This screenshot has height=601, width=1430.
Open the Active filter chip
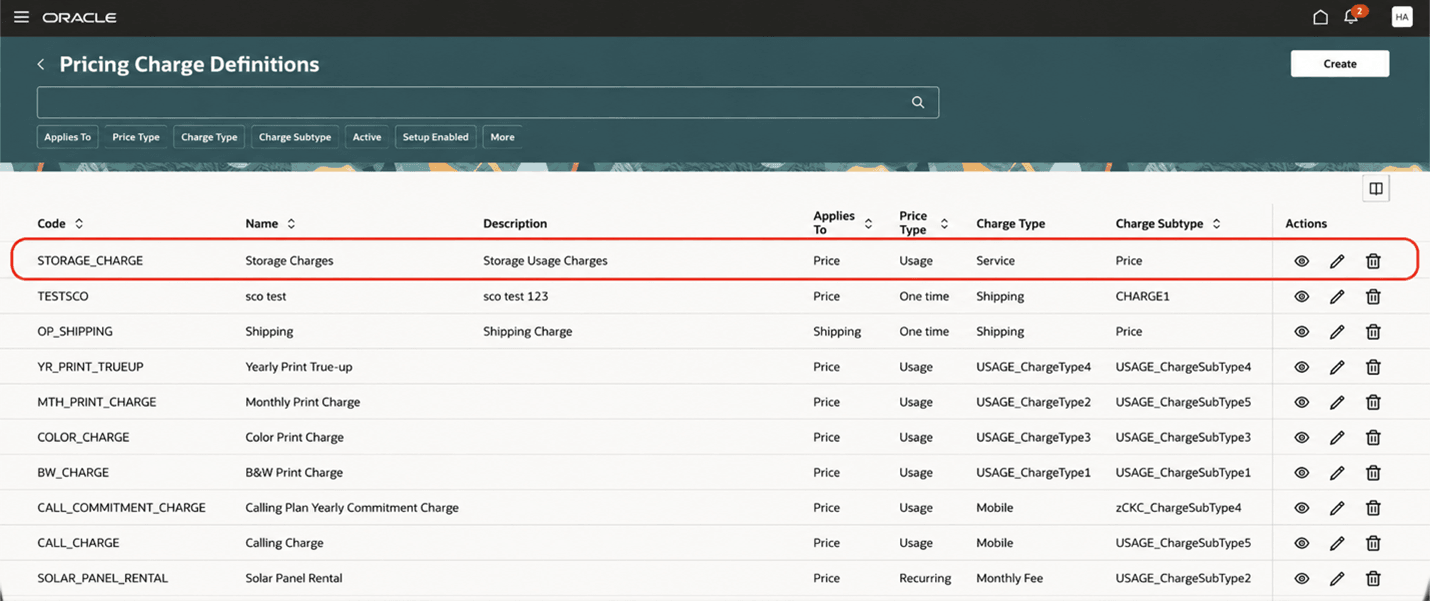click(367, 137)
